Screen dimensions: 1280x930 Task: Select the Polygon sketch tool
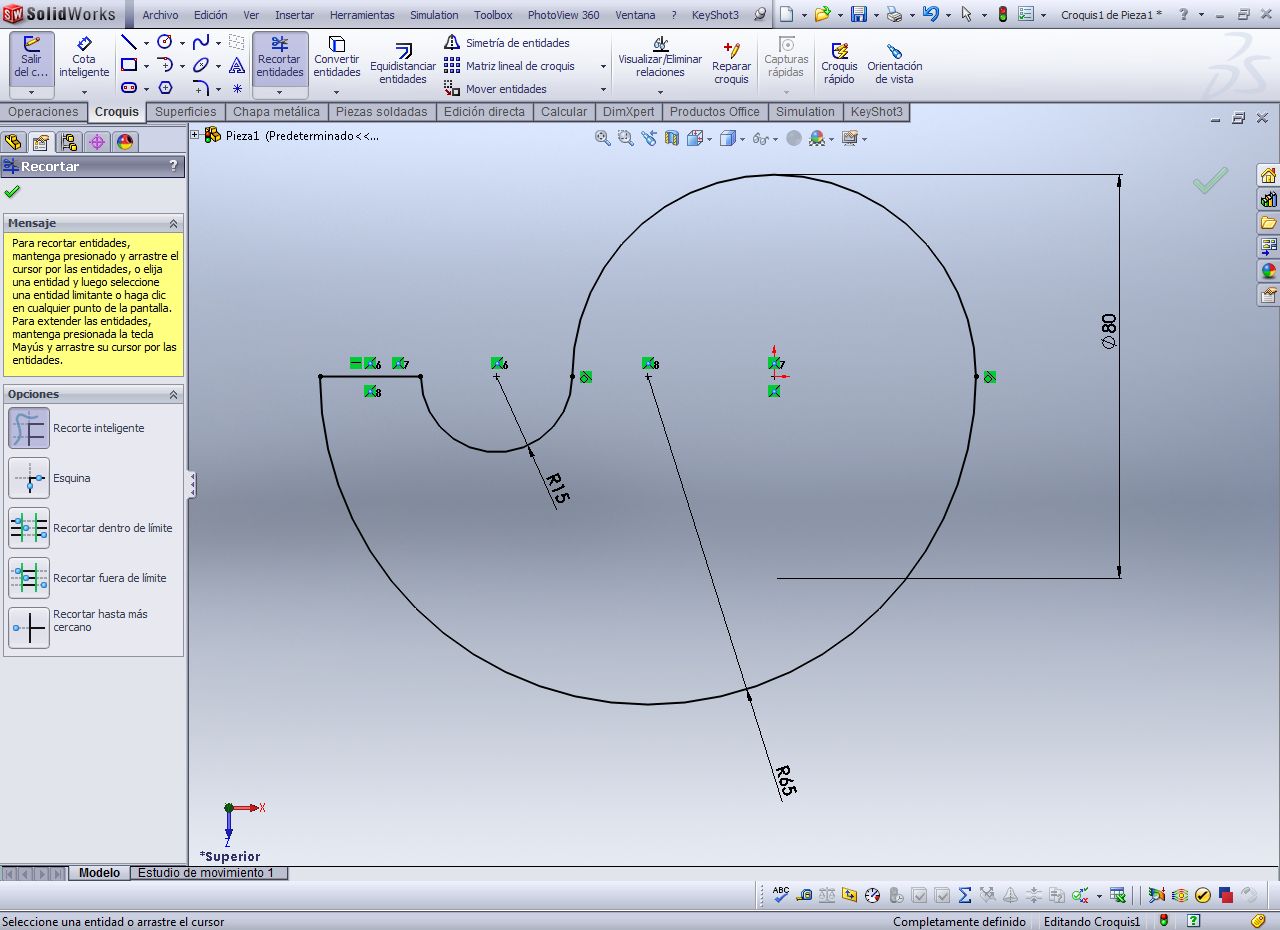pos(165,88)
